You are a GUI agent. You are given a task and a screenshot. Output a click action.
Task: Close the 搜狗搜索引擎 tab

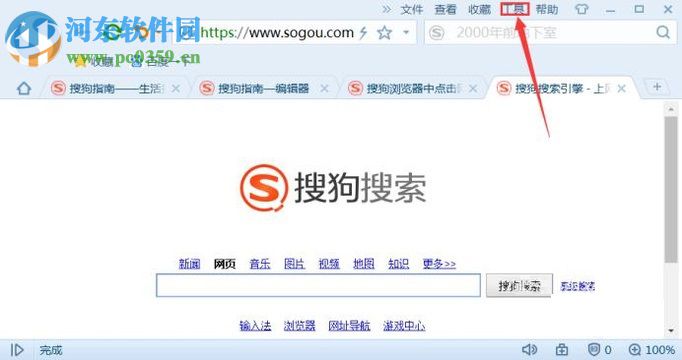(622, 89)
